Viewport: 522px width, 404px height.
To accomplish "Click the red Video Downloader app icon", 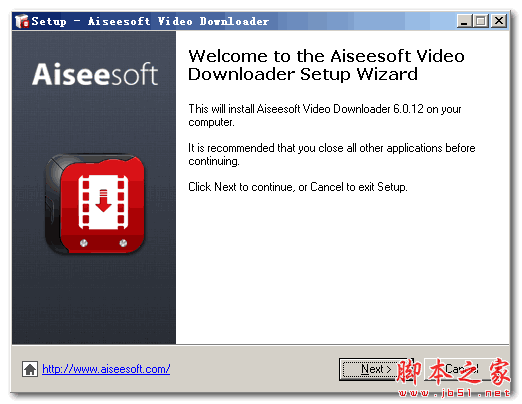I will point(95,204).
